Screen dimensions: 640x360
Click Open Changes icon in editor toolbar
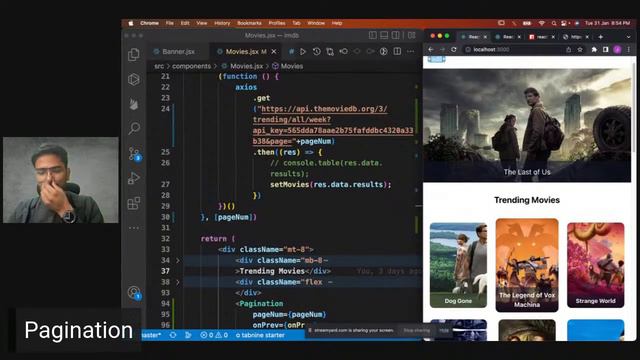330,51
